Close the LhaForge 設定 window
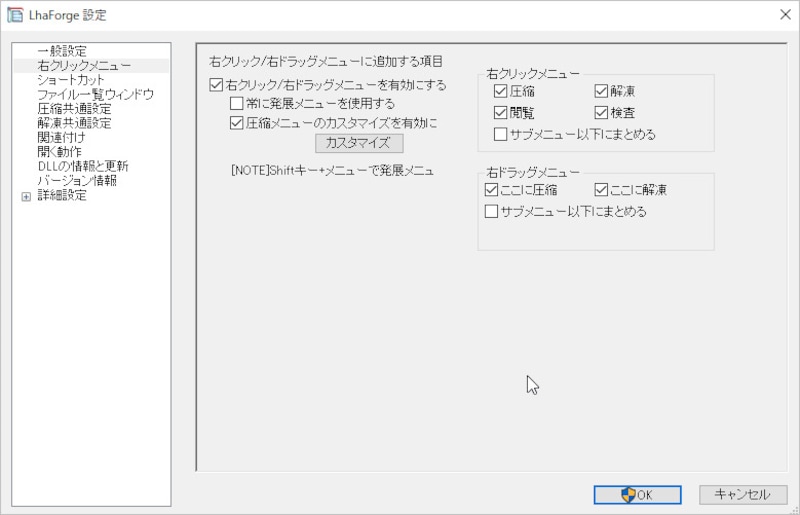The height and width of the screenshot is (515, 800). (785, 15)
